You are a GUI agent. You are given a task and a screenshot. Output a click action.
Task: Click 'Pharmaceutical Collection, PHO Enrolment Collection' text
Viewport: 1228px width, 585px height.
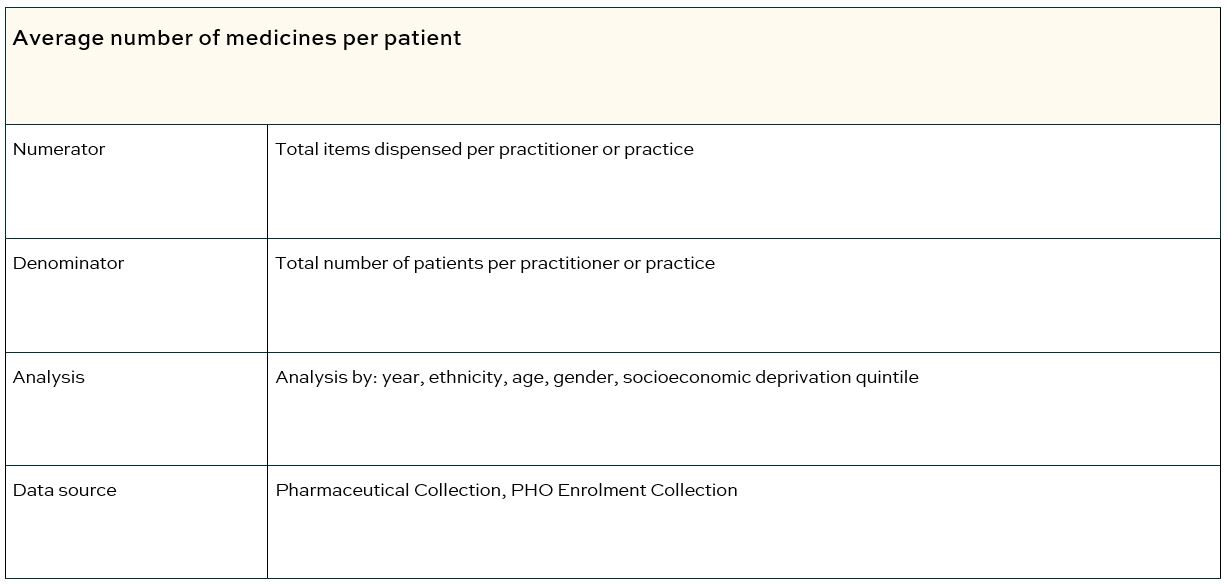(x=506, y=491)
